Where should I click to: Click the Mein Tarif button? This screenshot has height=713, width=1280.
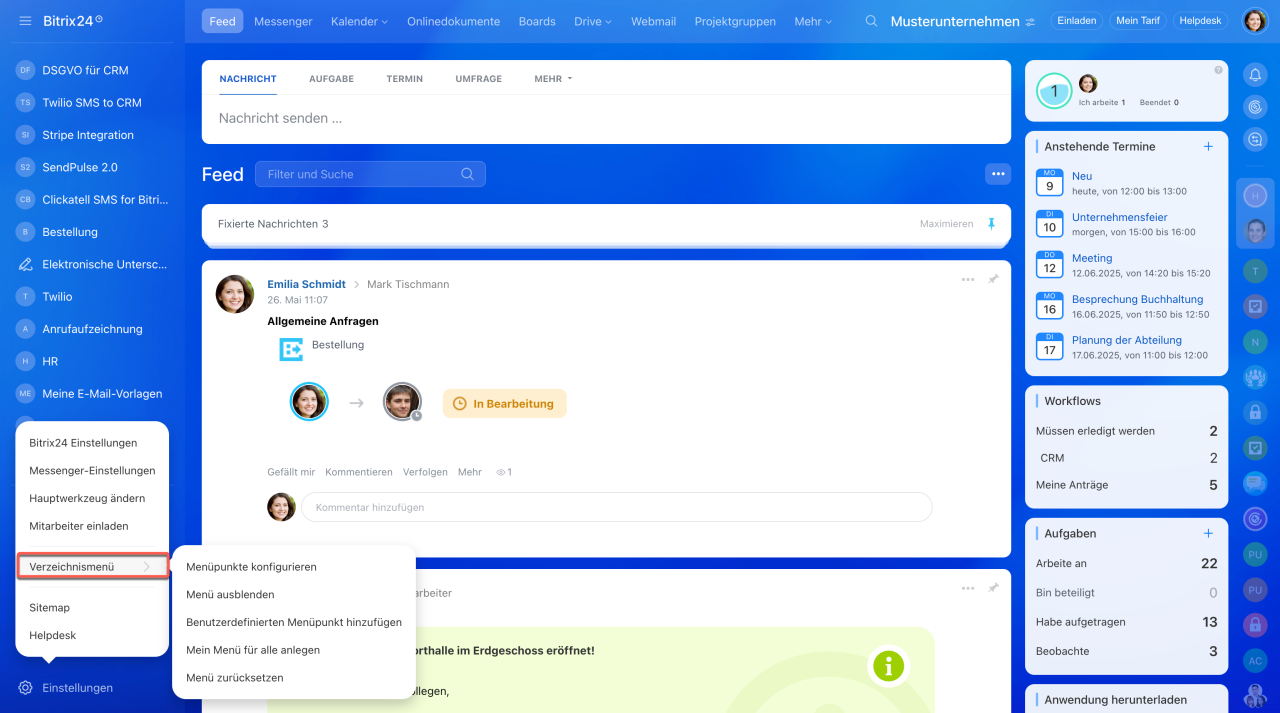point(1138,21)
